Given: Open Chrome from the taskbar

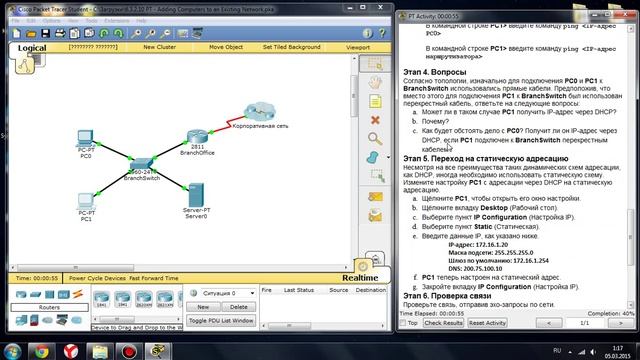Looking at the screenshot, I should pos(42,351).
